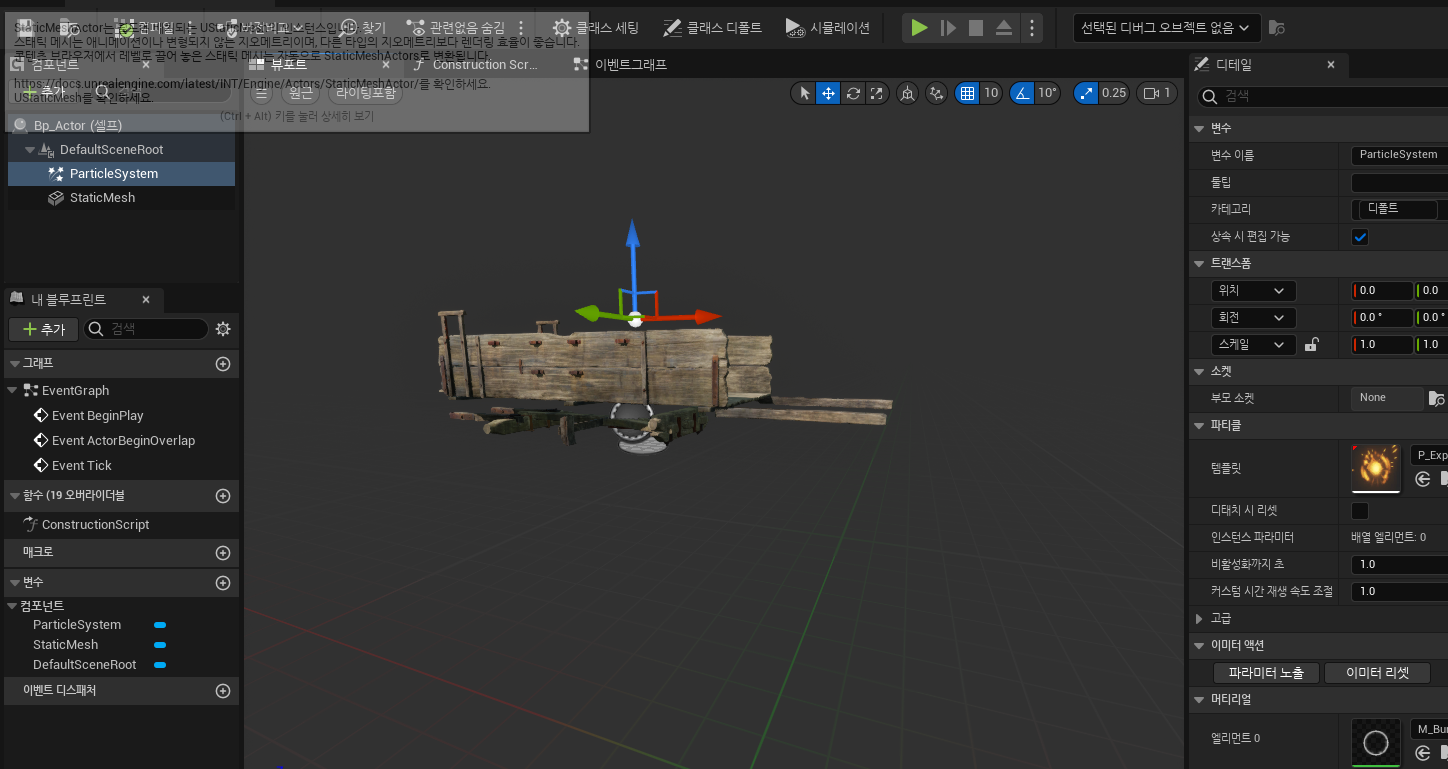Click the 변수 이름 ParticleSystem name field
This screenshot has width=1448, height=769.
(x=1399, y=155)
